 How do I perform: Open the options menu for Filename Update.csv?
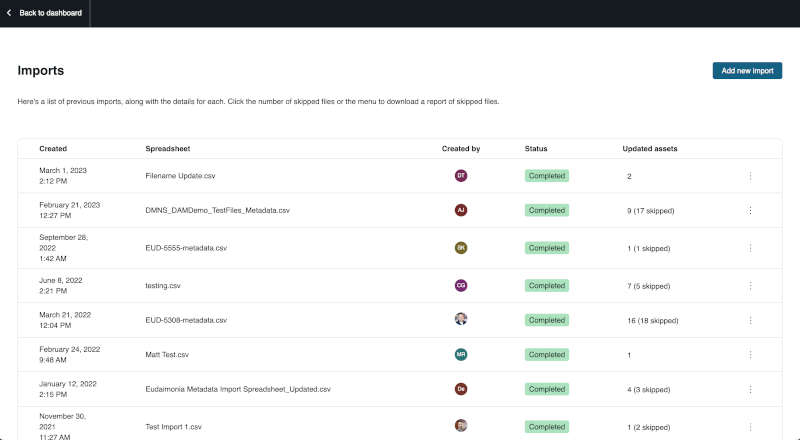click(x=750, y=176)
